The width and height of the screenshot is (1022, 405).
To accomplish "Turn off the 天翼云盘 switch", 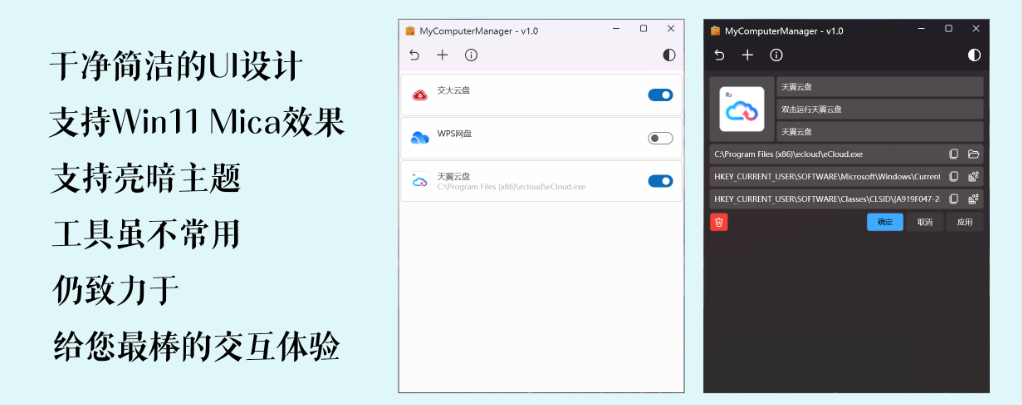I will click(x=660, y=181).
